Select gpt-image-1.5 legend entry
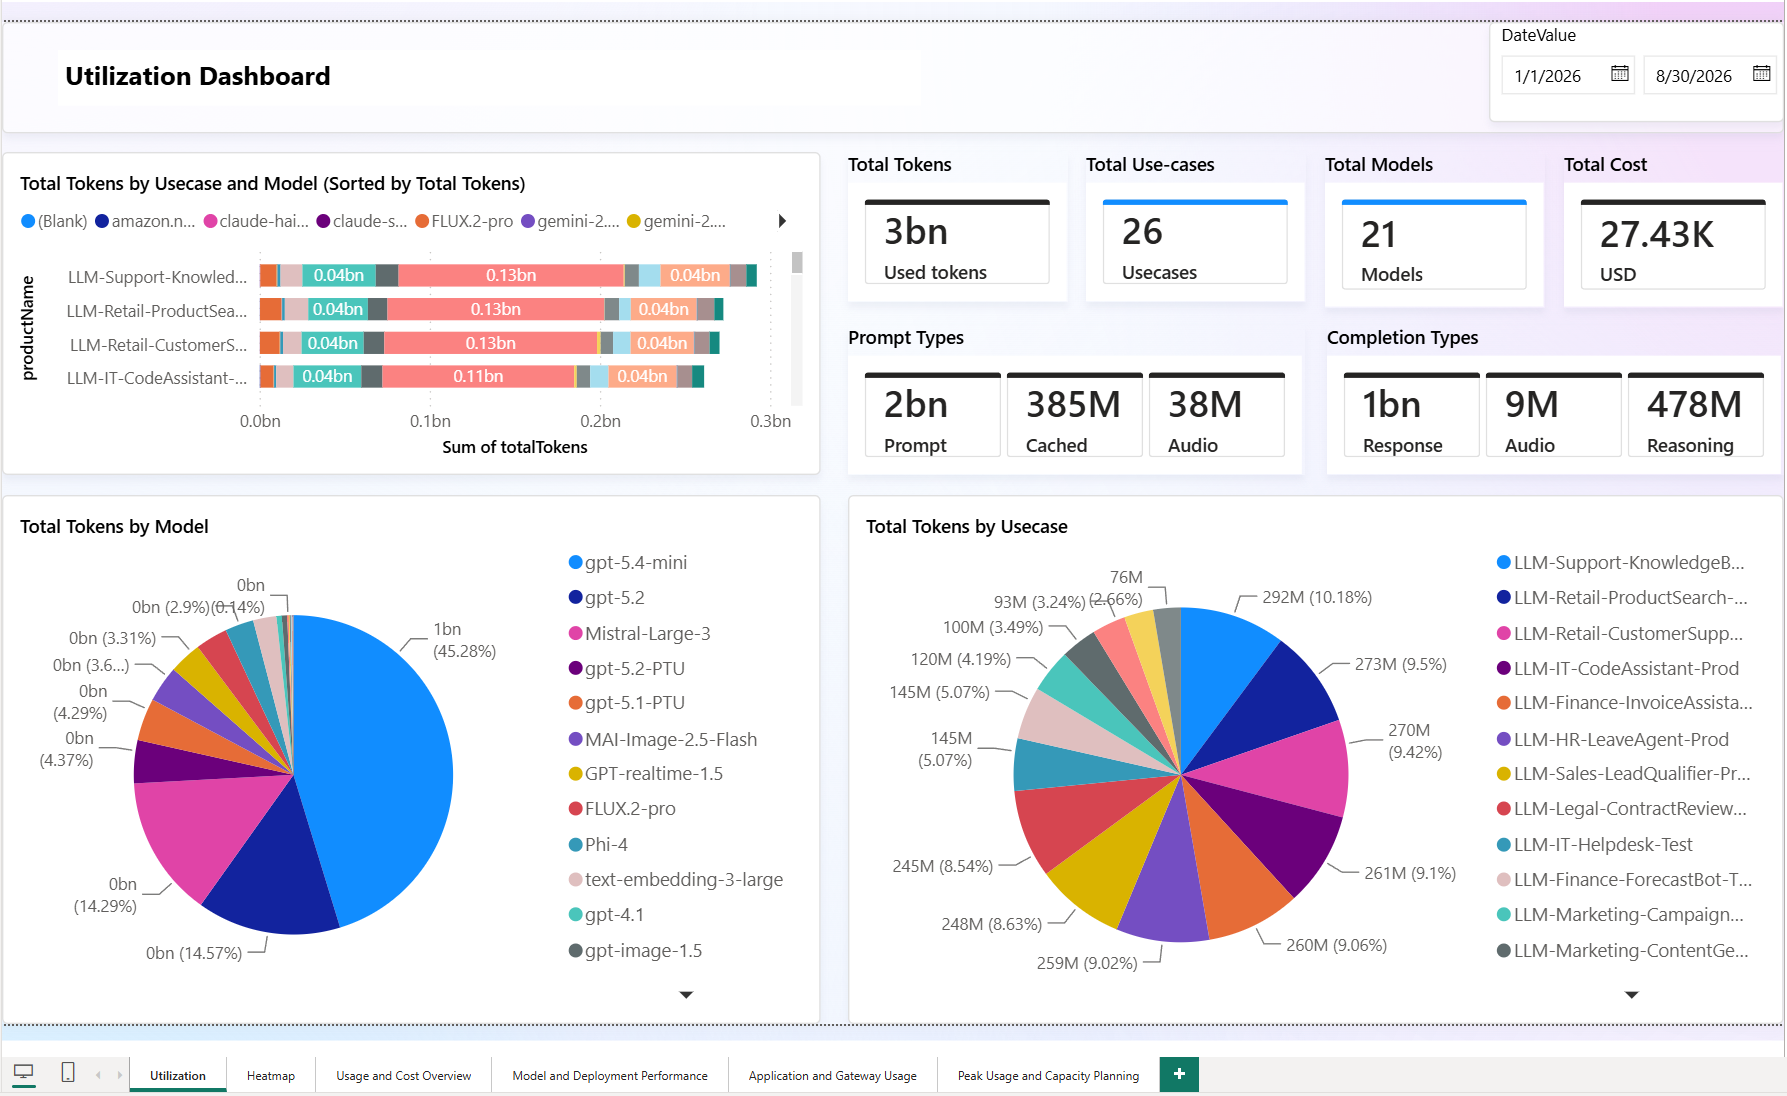Viewport: 1787px width, 1096px height. (x=635, y=951)
